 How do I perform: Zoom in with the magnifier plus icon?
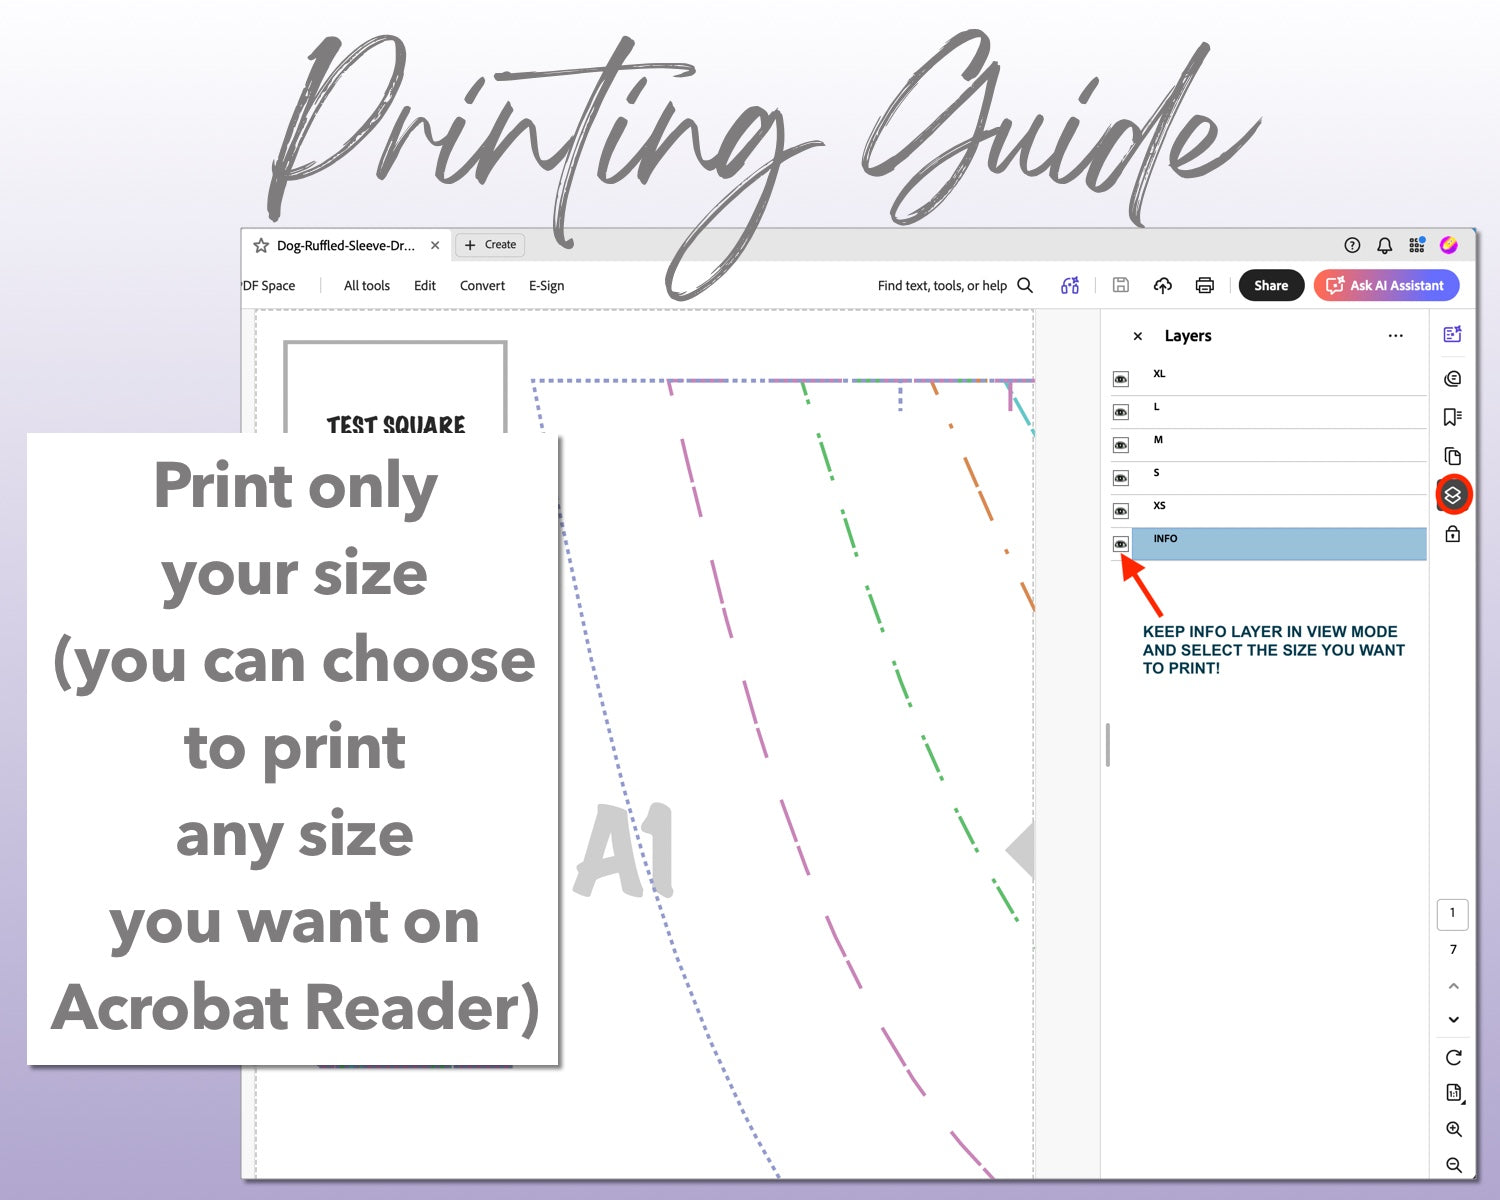point(1454,1130)
